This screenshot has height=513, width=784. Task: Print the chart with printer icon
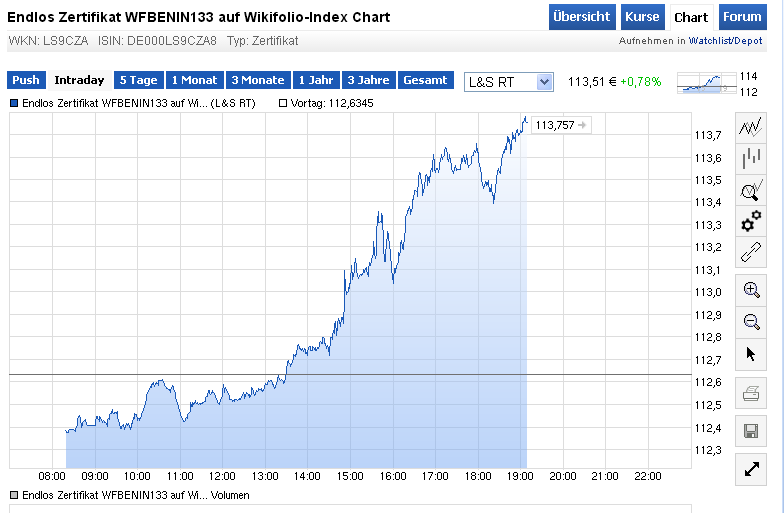(751, 393)
